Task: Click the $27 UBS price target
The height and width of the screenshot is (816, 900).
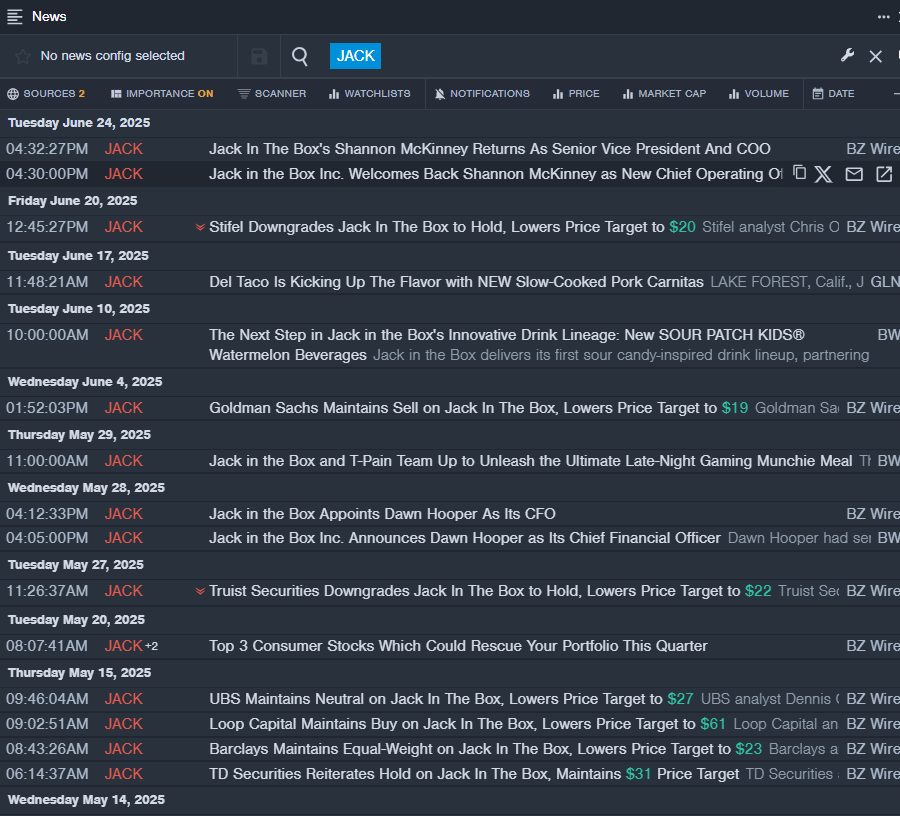Action: (680, 699)
